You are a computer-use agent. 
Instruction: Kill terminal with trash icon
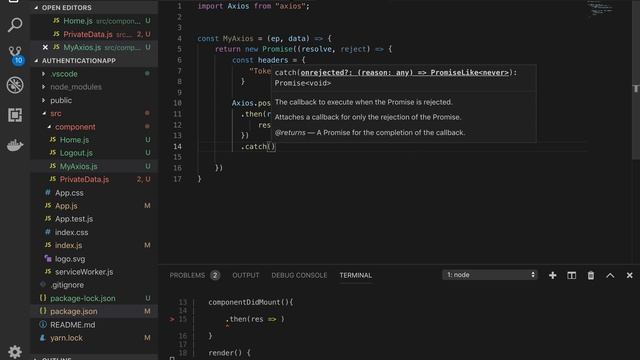[591, 276]
